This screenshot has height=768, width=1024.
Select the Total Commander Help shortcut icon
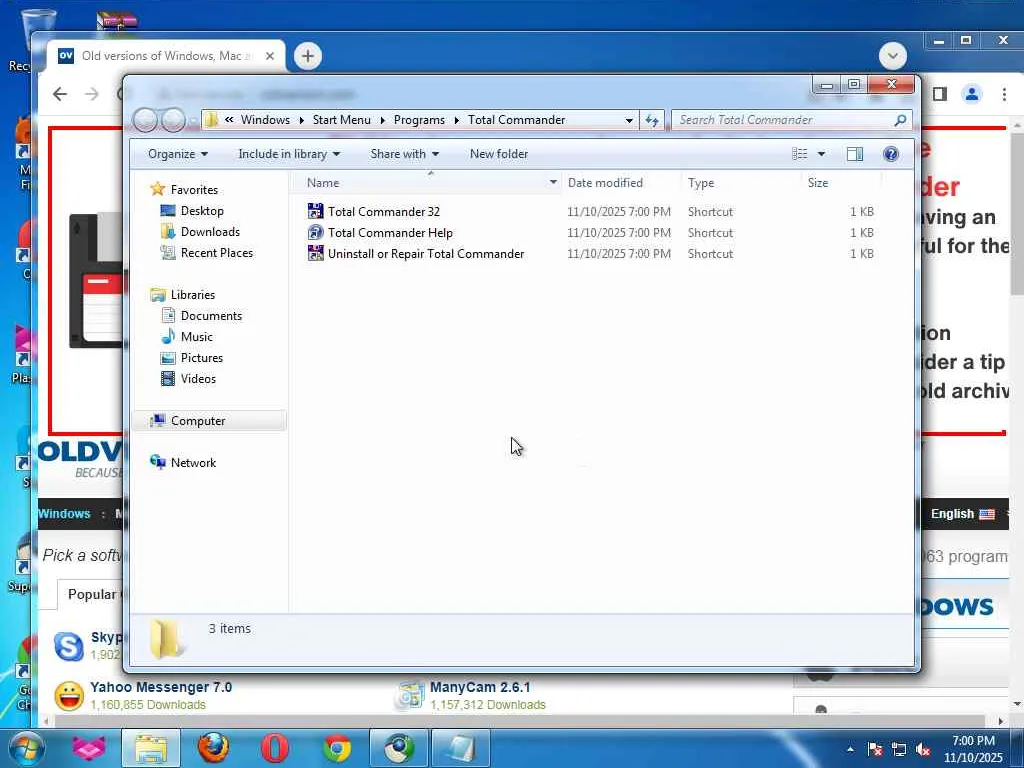[315, 232]
